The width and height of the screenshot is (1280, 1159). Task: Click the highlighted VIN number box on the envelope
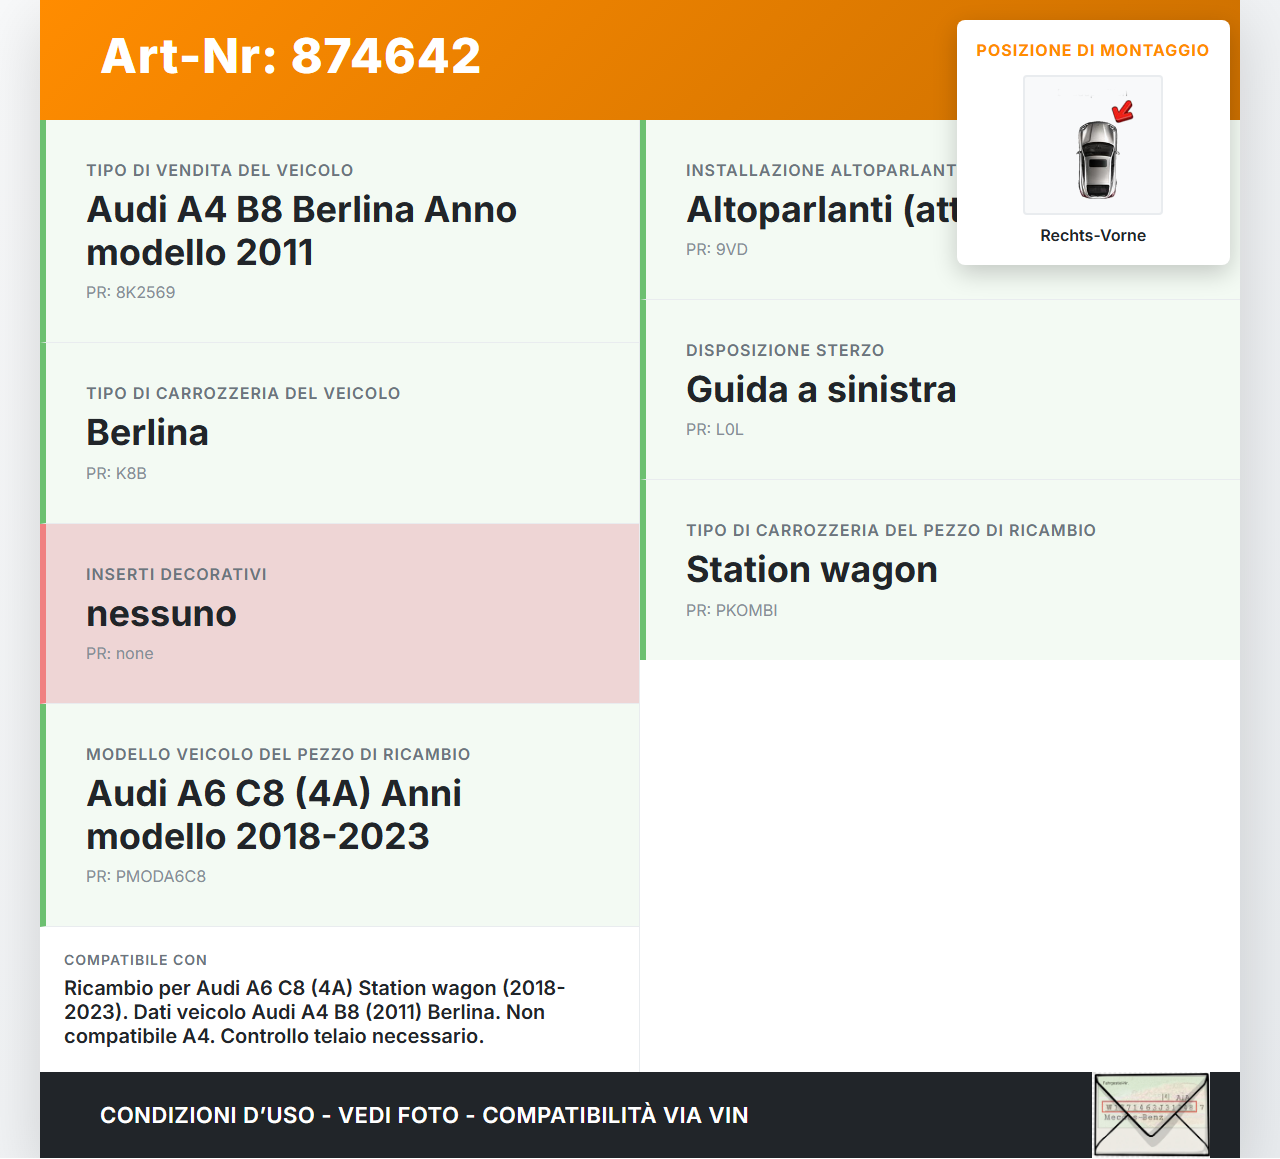1152,1107
